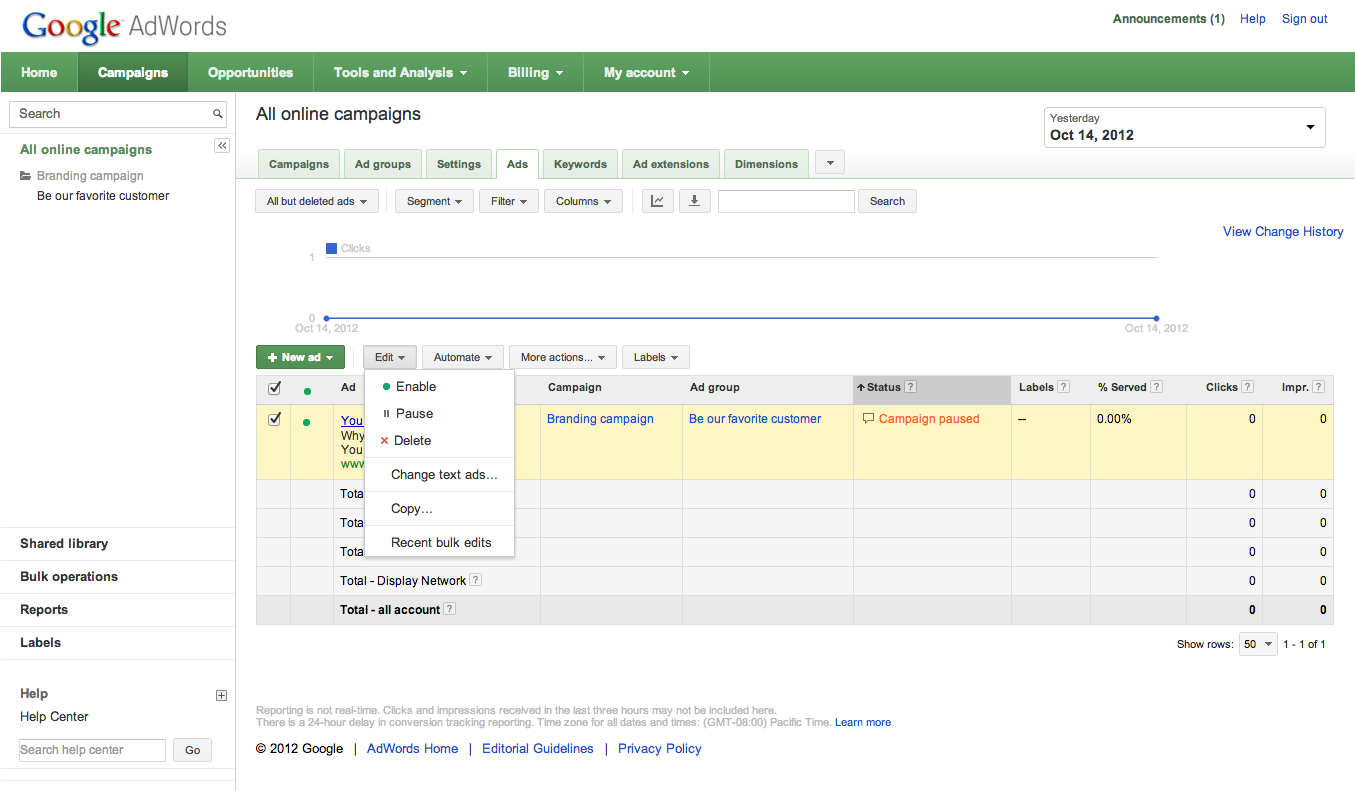Image resolution: width=1355 pixels, height=791 pixels.
Task: Switch to the Dimensions tab
Action: pos(766,164)
